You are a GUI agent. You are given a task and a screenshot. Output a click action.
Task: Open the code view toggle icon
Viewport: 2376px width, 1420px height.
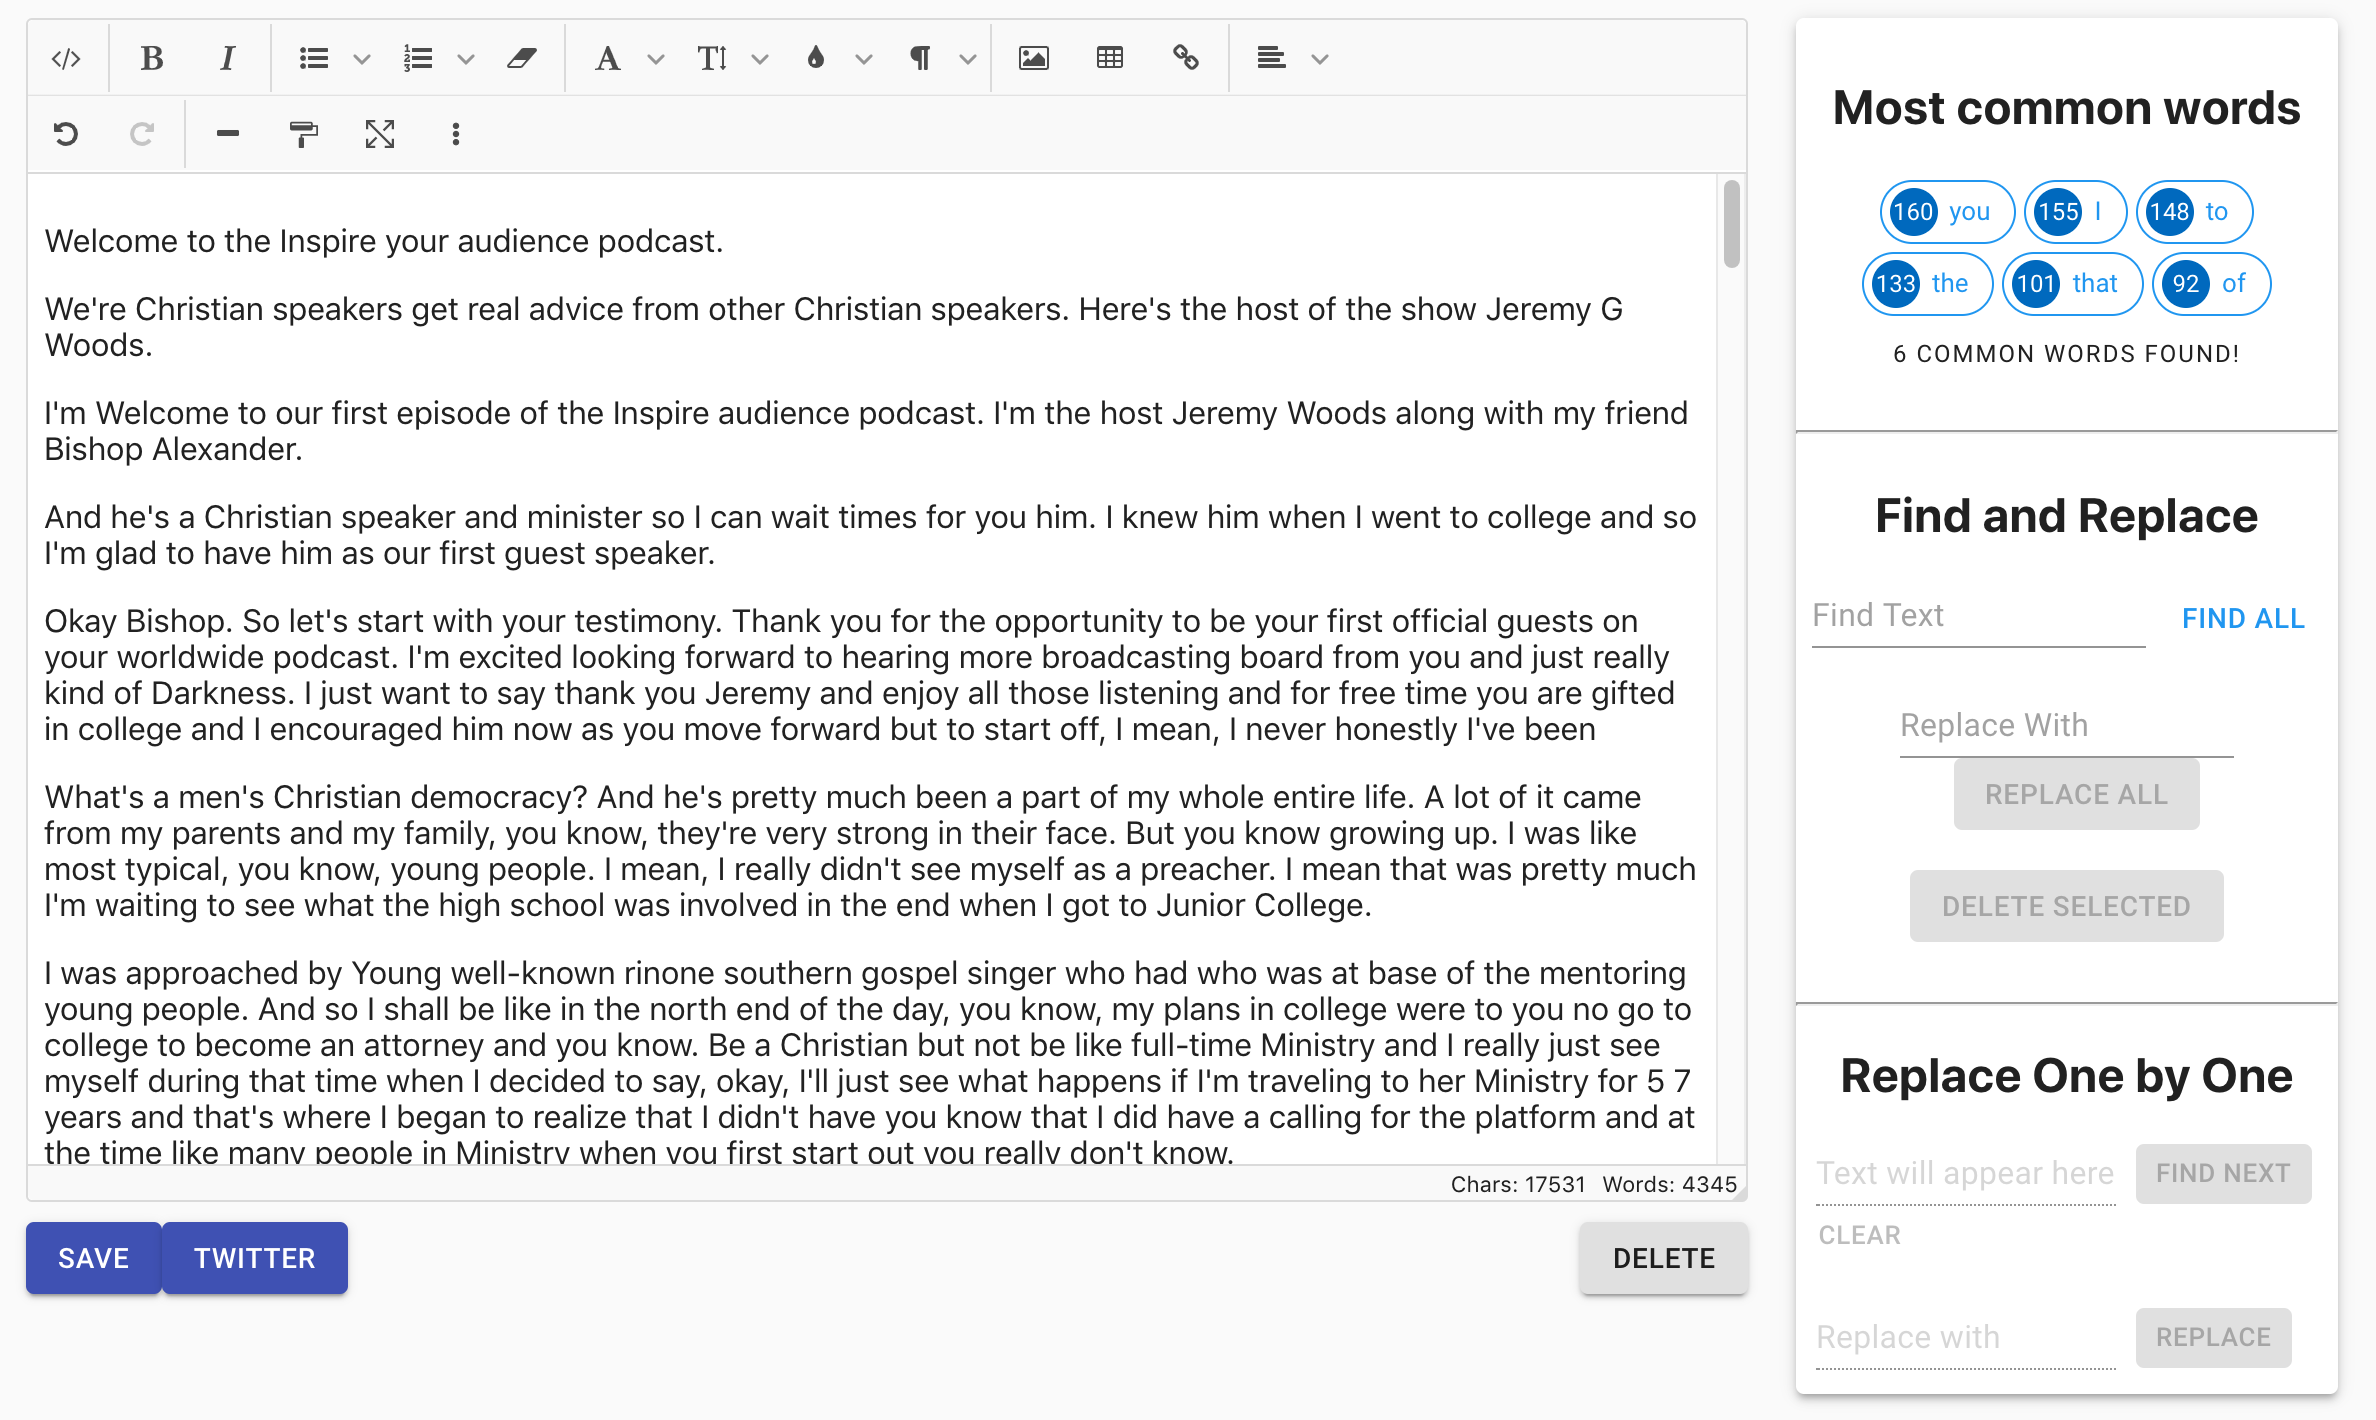(x=66, y=59)
